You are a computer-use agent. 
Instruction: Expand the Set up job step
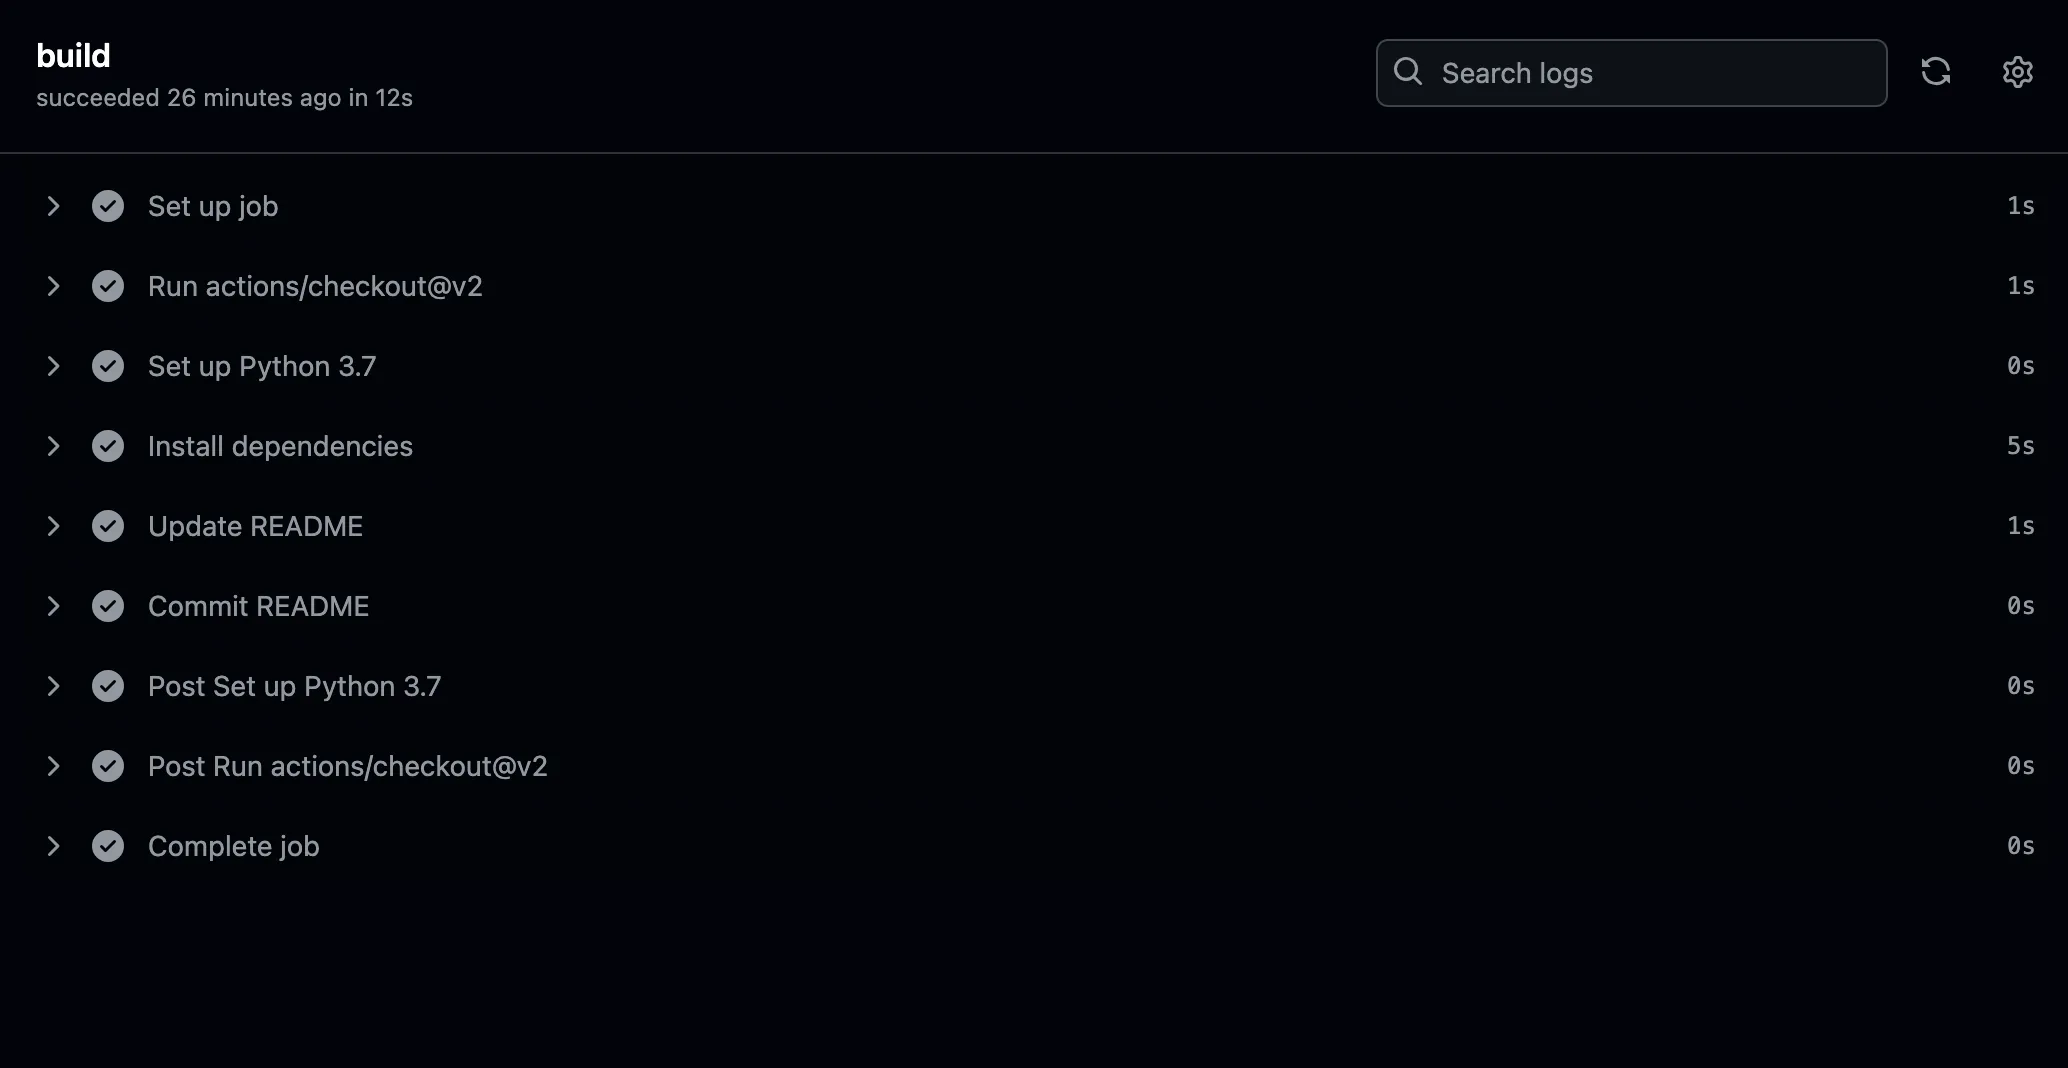(54, 206)
